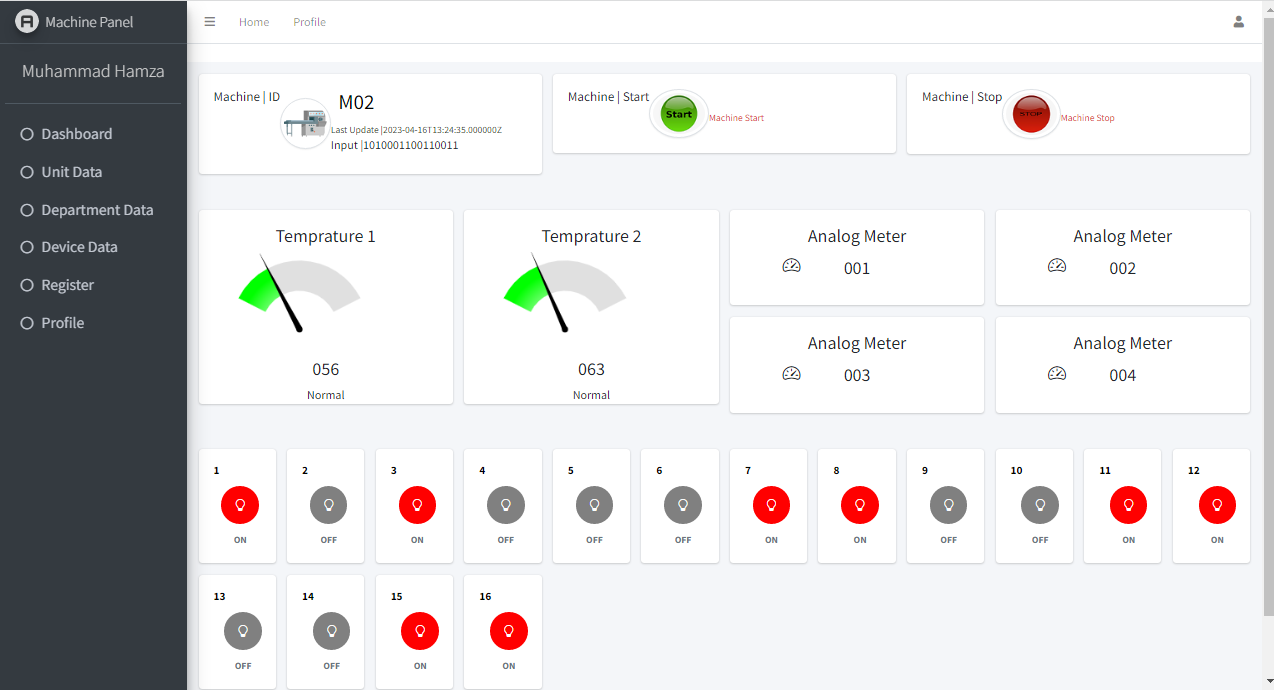Turn on lamp 5 bulb toggle
The height and width of the screenshot is (690, 1274).
coord(593,505)
